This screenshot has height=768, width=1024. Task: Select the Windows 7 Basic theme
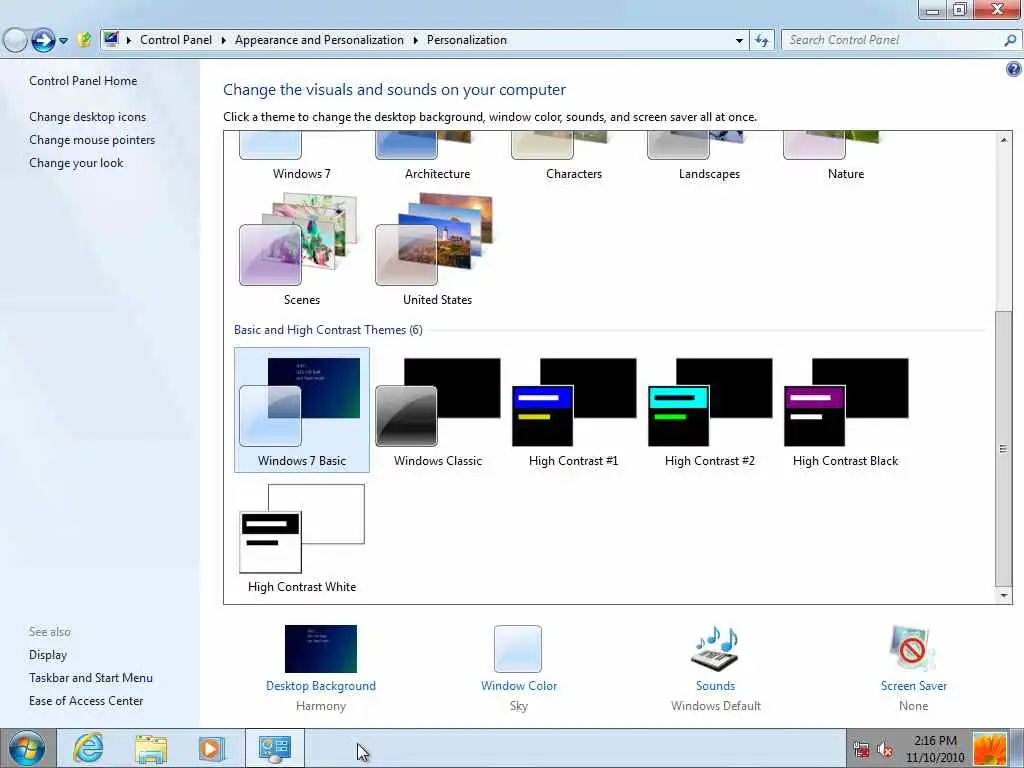(302, 410)
